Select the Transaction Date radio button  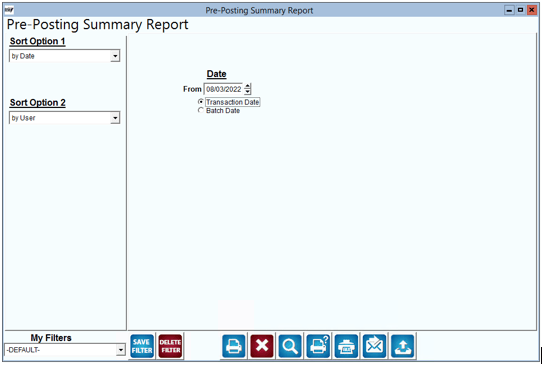coord(201,102)
